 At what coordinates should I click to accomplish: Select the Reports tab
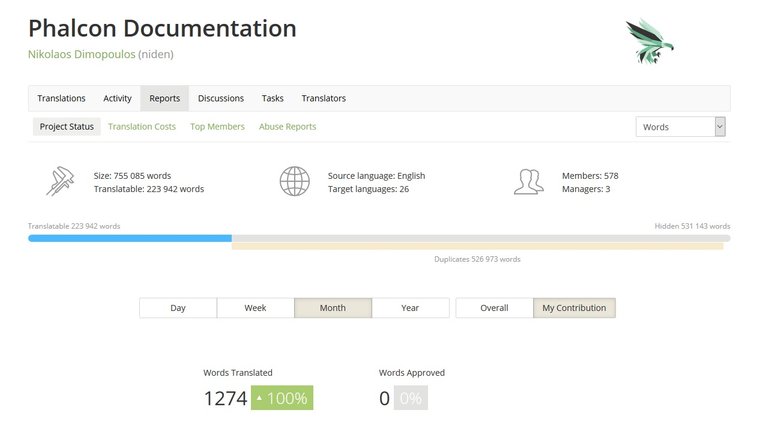[x=165, y=98]
